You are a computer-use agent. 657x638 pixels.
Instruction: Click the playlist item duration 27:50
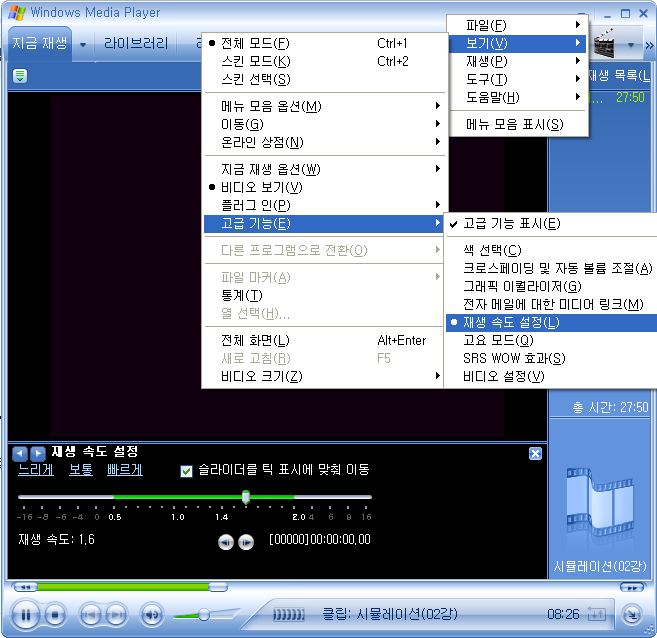(630, 98)
